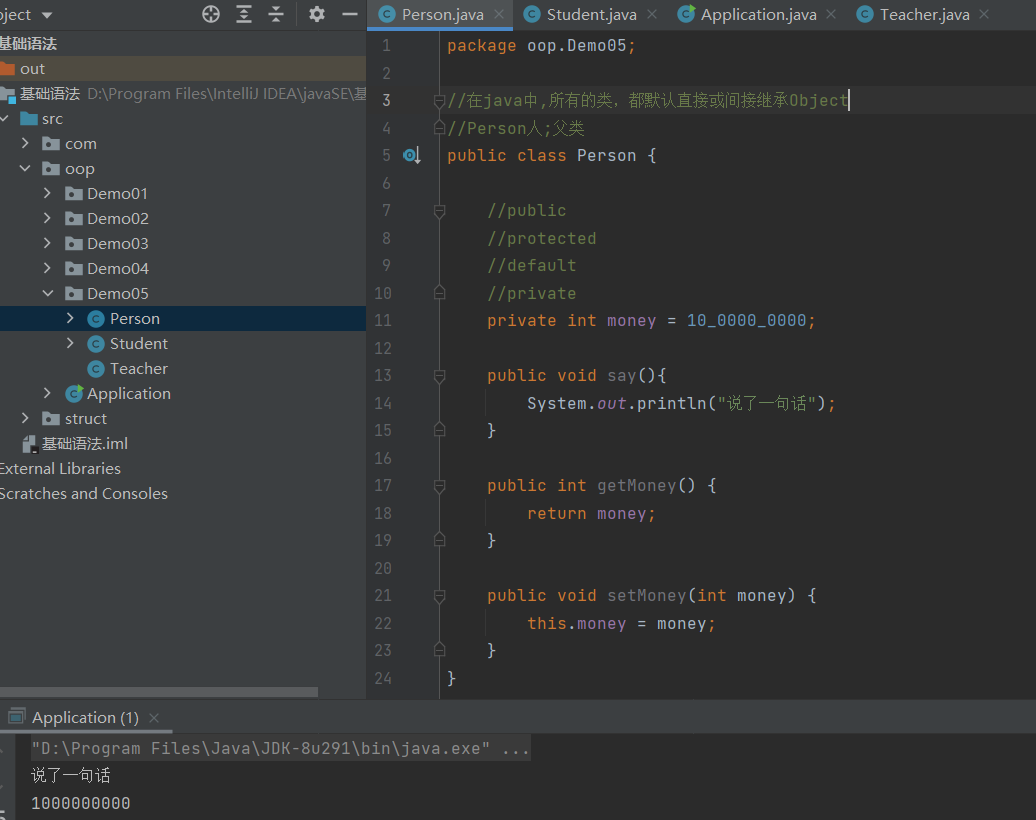Switch to the Student.java tab
The image size is (1036, 820).
click(590, 14)
